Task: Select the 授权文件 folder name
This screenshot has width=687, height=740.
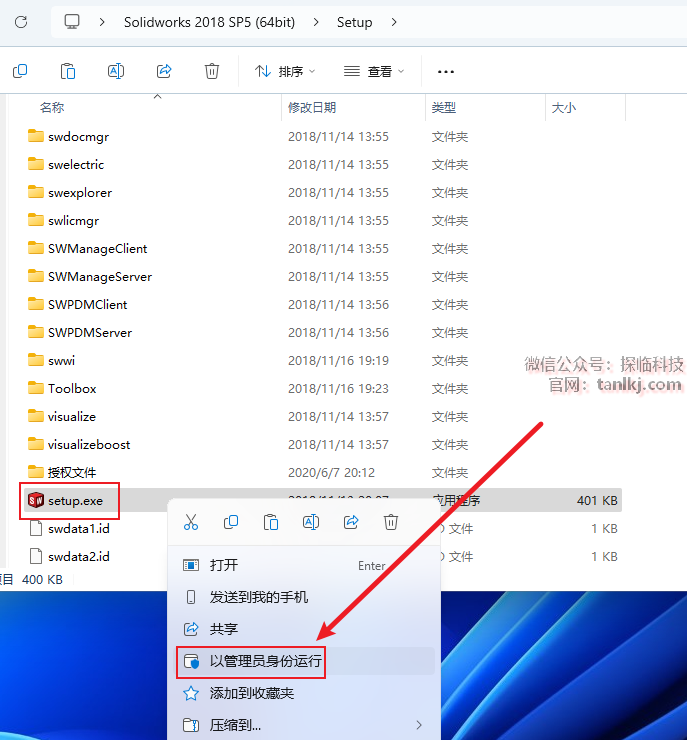Action: click(72, 472)
